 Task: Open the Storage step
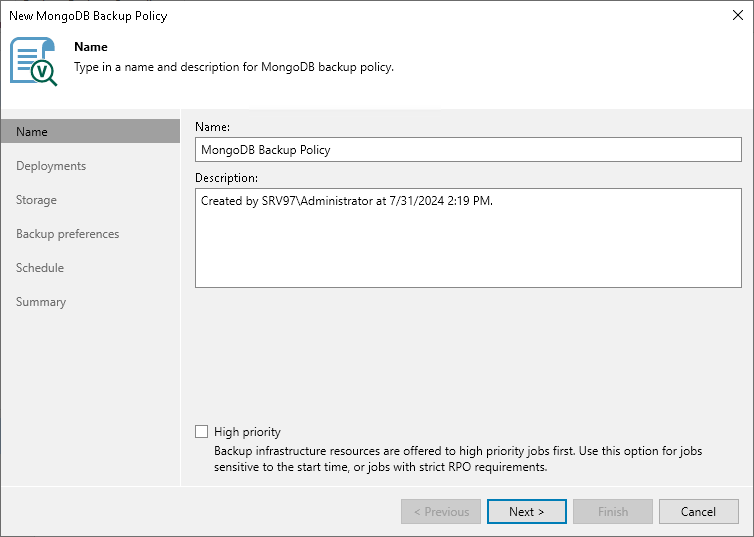(x=36, y=200)
